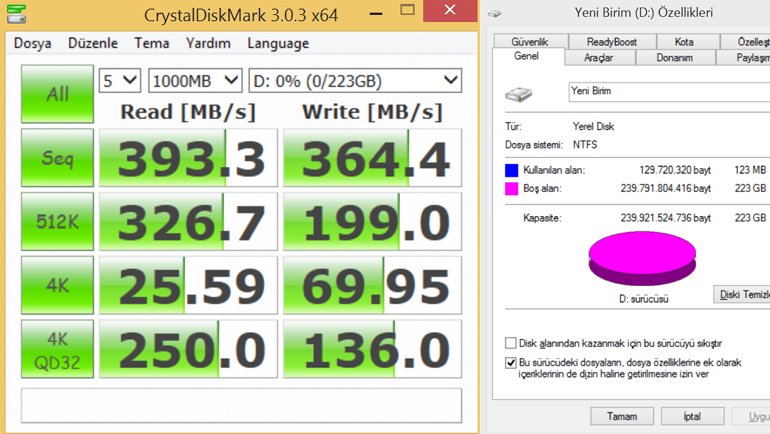Expand the 1000MB test size dropdown
This screenshot has width=770, height=434.
(195, 80)
